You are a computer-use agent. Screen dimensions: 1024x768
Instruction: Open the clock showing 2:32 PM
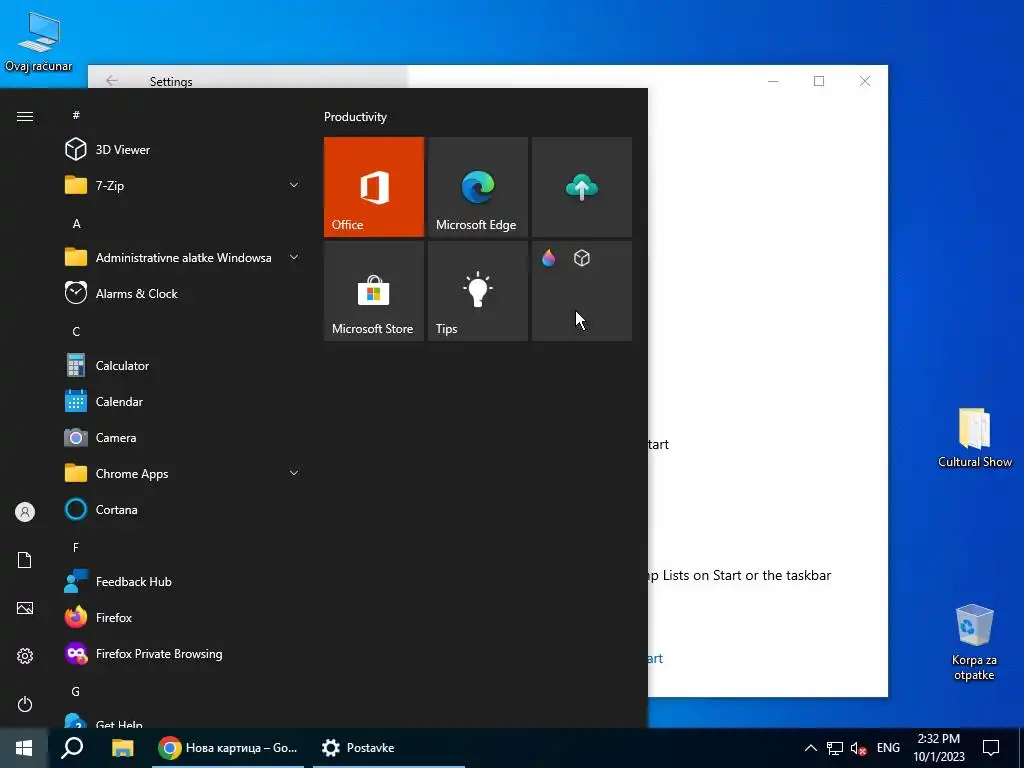coord(938,748)
